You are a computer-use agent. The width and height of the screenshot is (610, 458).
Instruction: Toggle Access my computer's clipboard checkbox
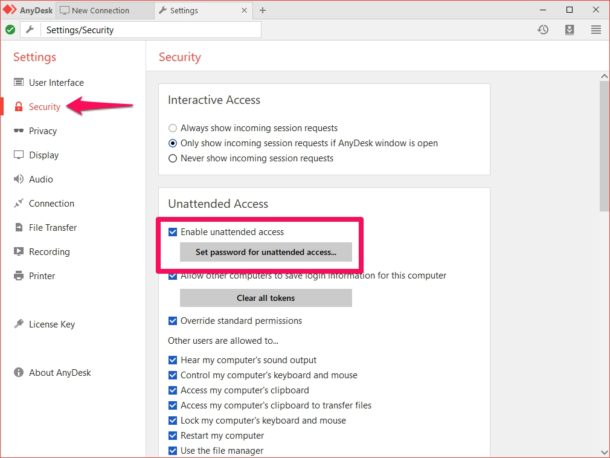click(172, 390)
